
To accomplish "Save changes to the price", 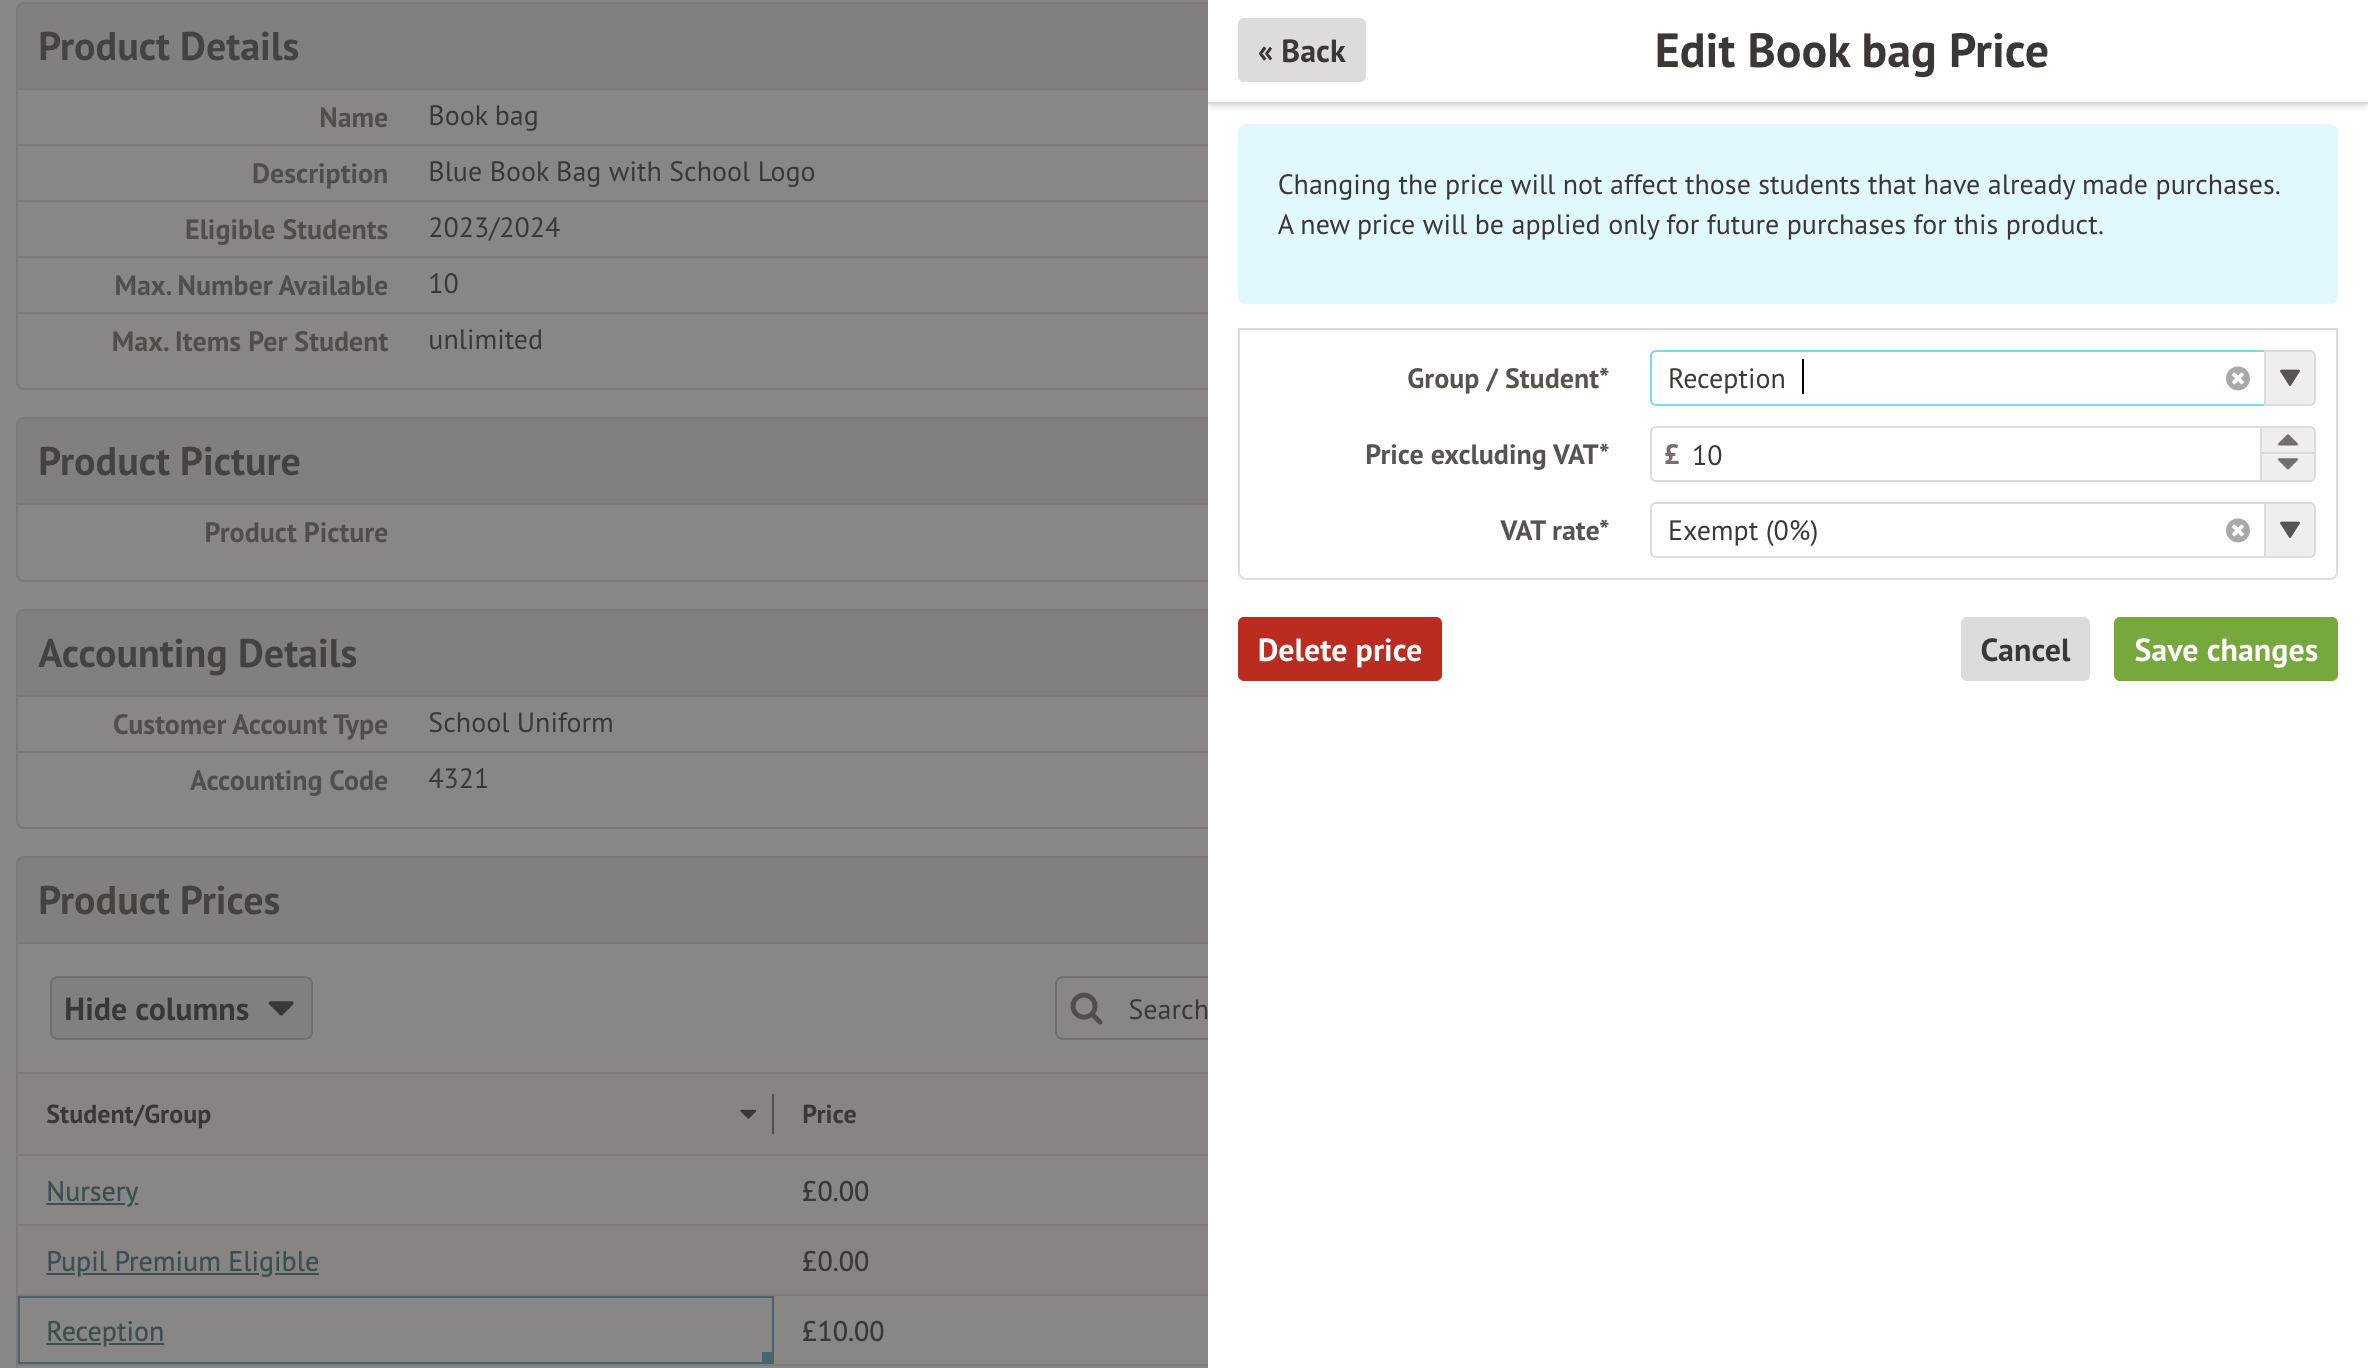I will [x=2225, y=650].
